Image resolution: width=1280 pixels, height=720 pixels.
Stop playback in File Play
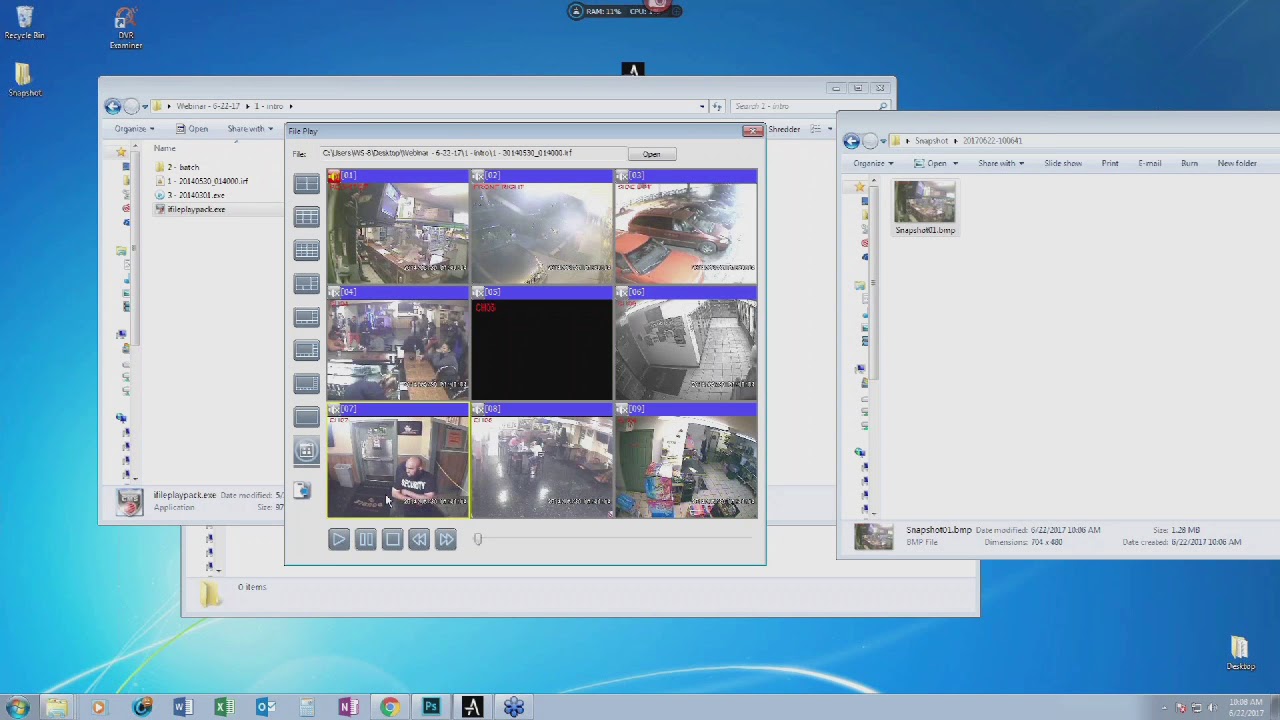392,540
